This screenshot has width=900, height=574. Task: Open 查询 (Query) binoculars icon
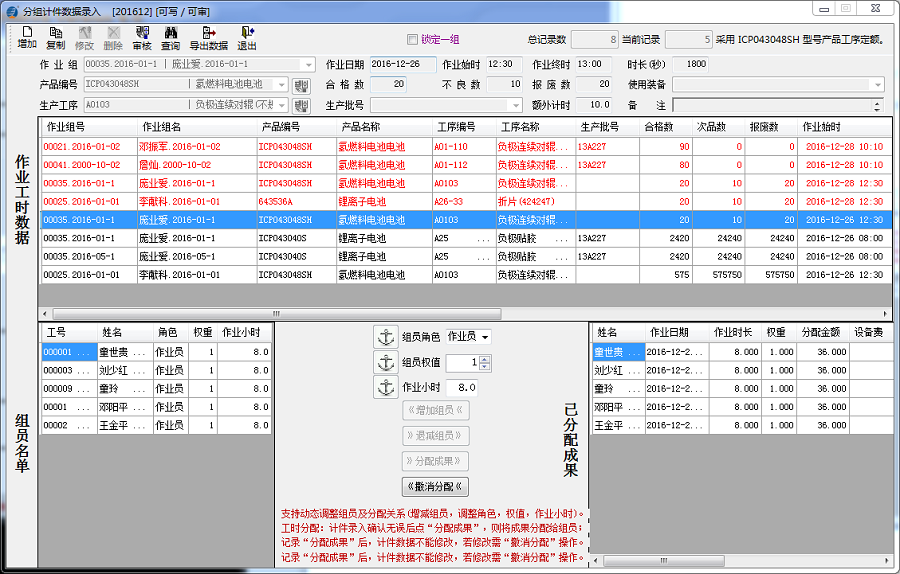pos(171,38)
